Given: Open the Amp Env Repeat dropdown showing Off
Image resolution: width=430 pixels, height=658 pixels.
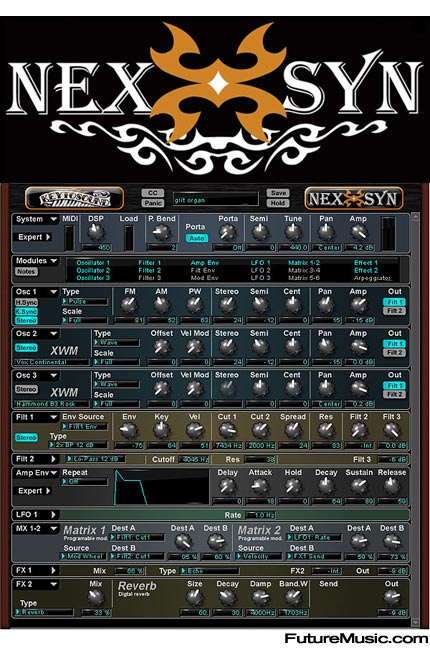Looking at the screenshot, I should [85, 481].
